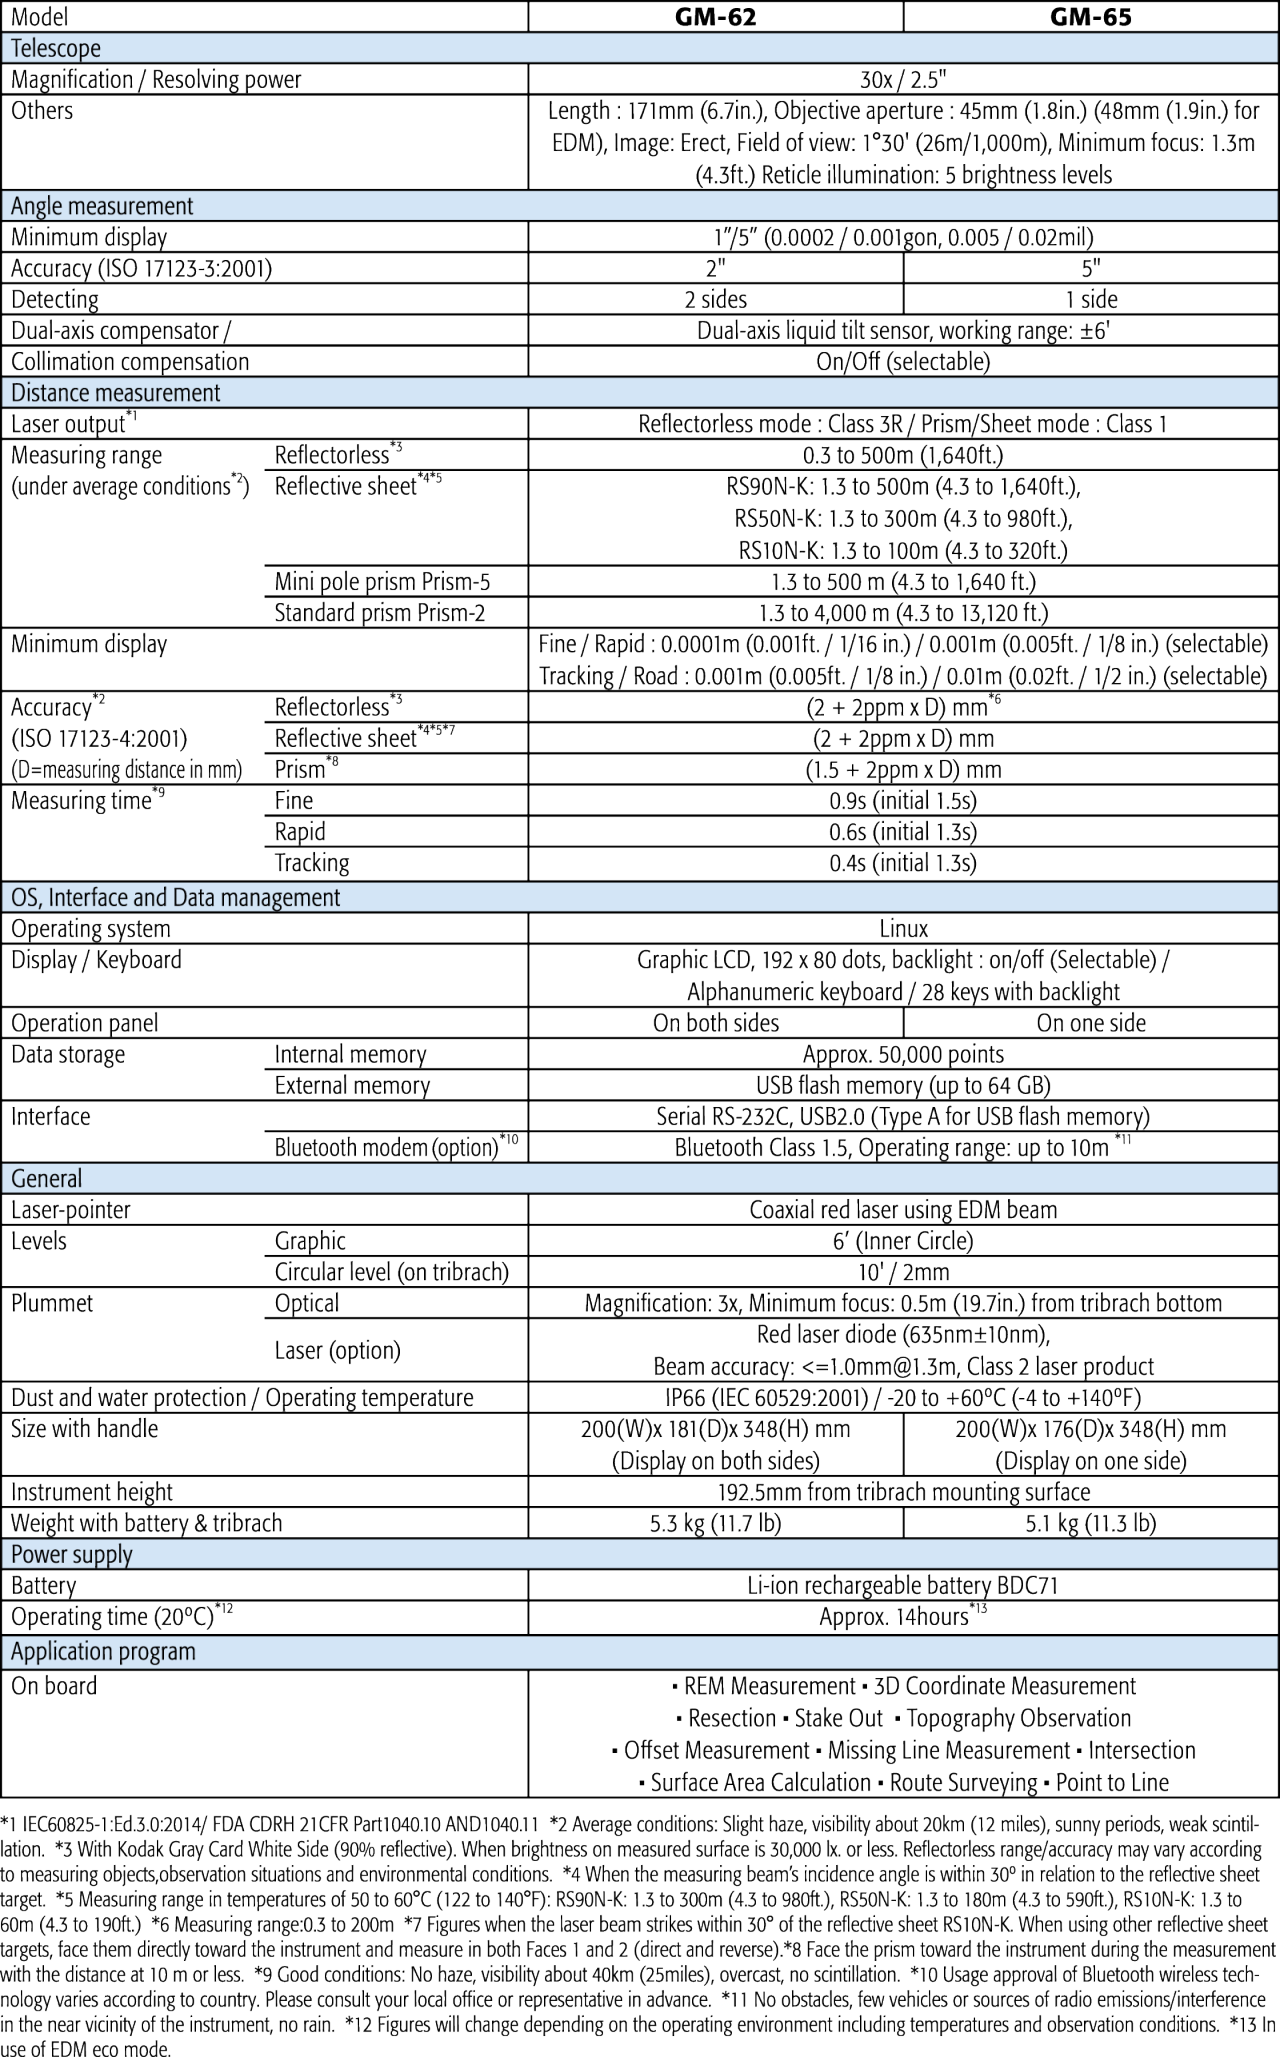Select the Angle measurement section header
The height and width of the screenshot is (2057, 1280).
click(102, 206)
